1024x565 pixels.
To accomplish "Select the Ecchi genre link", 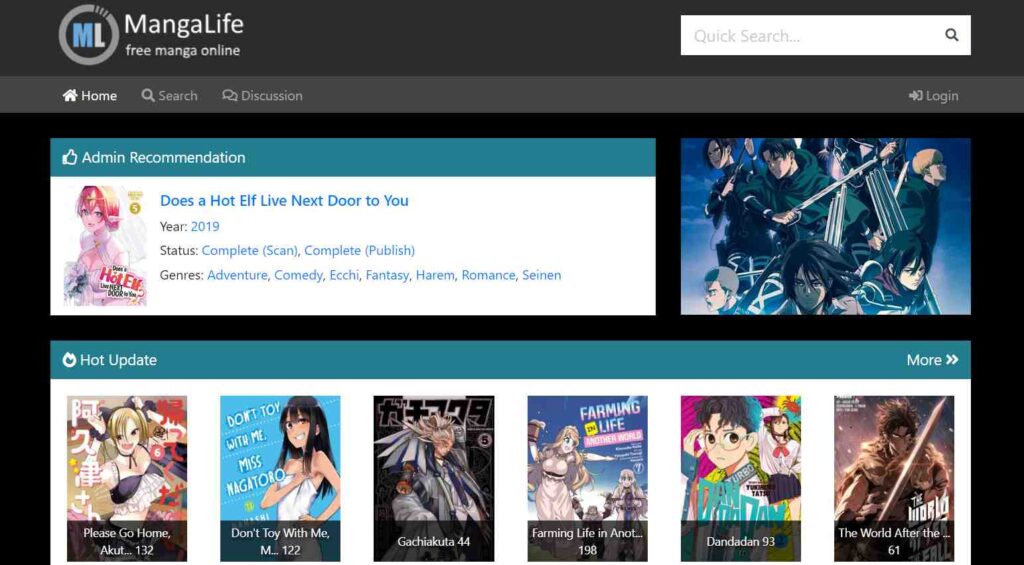I will (344, 275).
